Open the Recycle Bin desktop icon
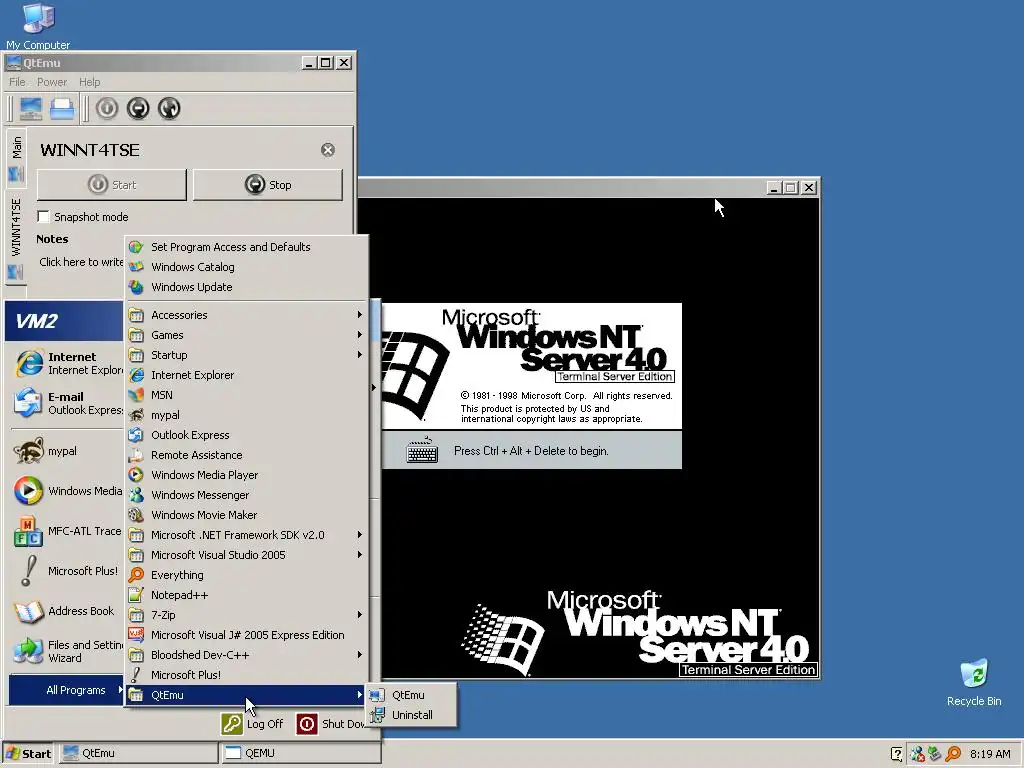The height and width of the screenshot is (768, 1024). (974, 683)
